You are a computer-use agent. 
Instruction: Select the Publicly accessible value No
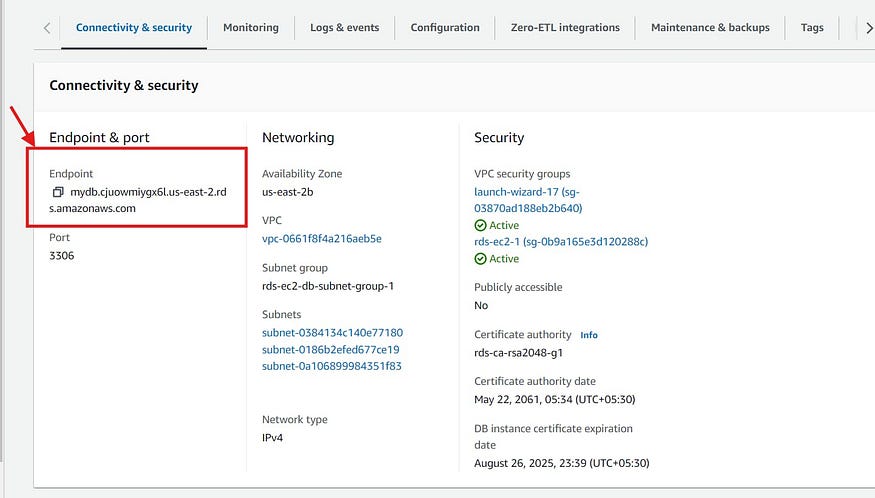pyautogui.click(x=481, y=305)
